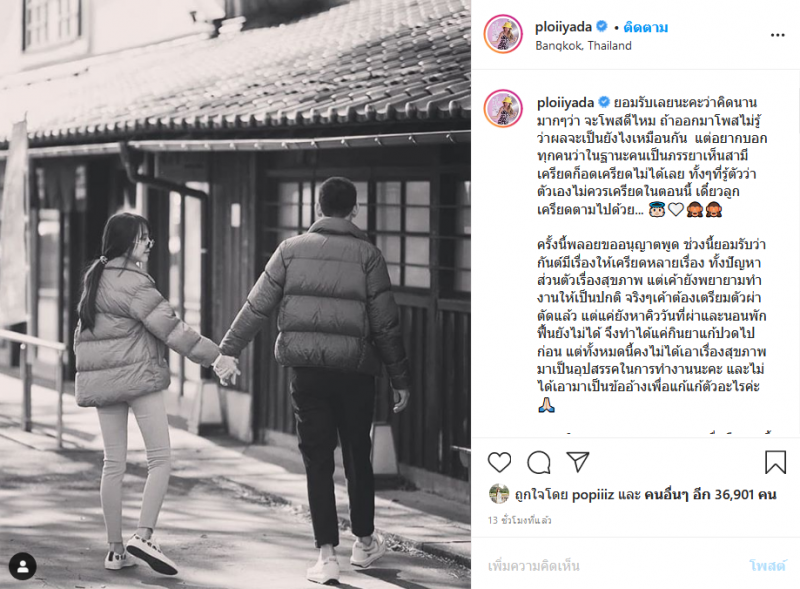The image size is (800, 589).
Task: Share post via paper plane icon
Action: coord(578,462)
